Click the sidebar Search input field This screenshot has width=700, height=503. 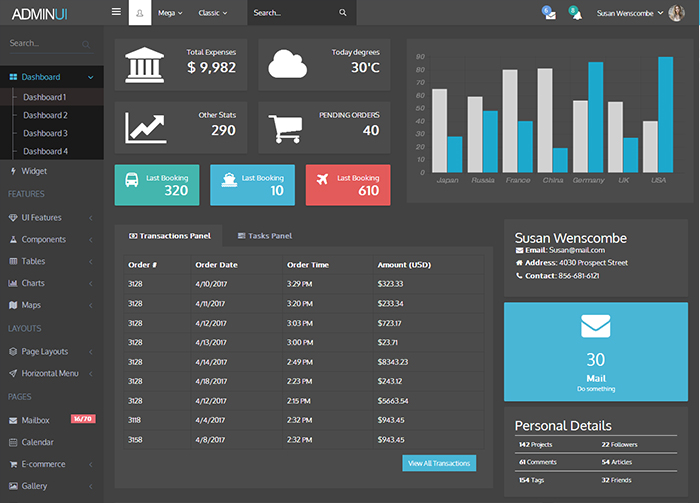tap(43, 44)
